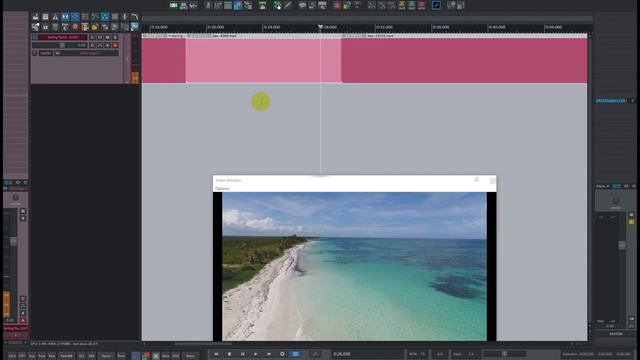Image resolution: width=640 pixels, height=360 pixels.
Task: Click the cyan-magenta highlighted icon in the top toolbar
Action: (x=238, y=5)
